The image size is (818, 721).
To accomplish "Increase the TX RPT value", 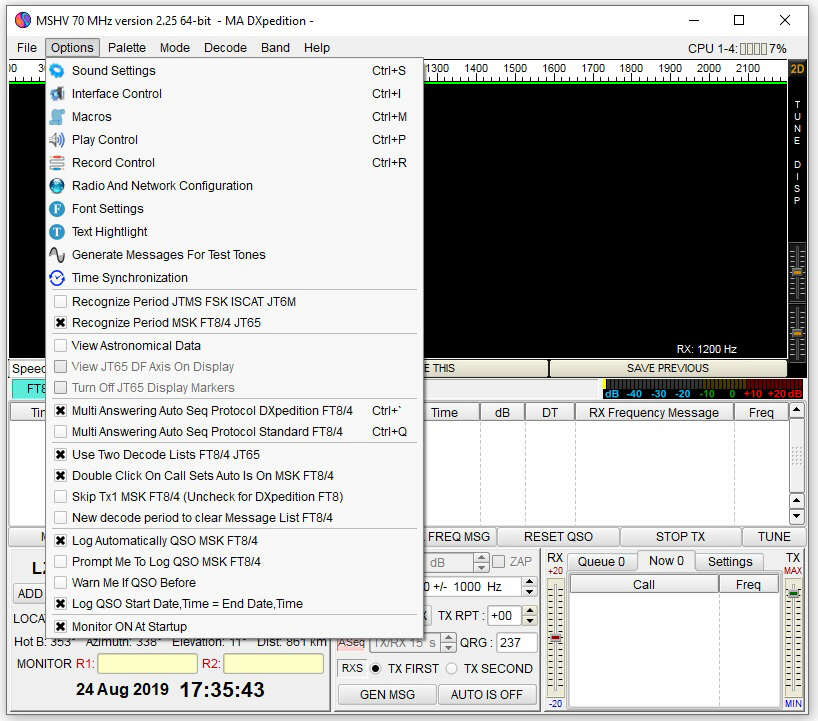I will point(530,610).
